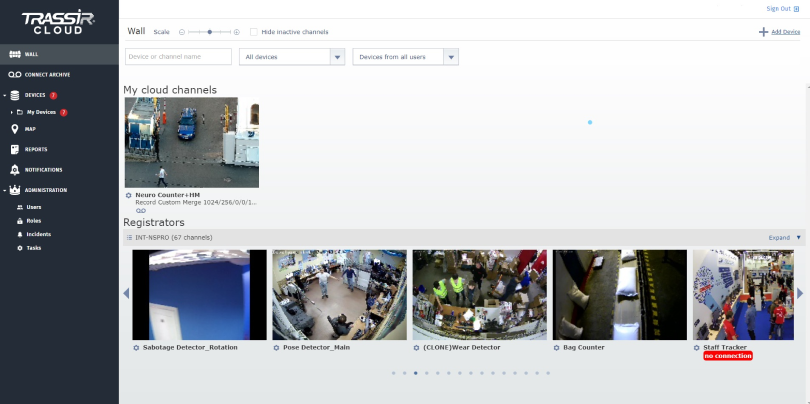The image size is (810, 404).
Task: Click the Incidents bell icon in Administration
Action: click(20, 234)
